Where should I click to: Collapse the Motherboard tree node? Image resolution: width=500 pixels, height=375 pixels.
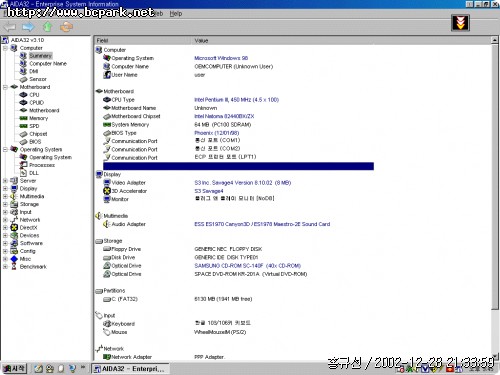[x=5, y=87]
